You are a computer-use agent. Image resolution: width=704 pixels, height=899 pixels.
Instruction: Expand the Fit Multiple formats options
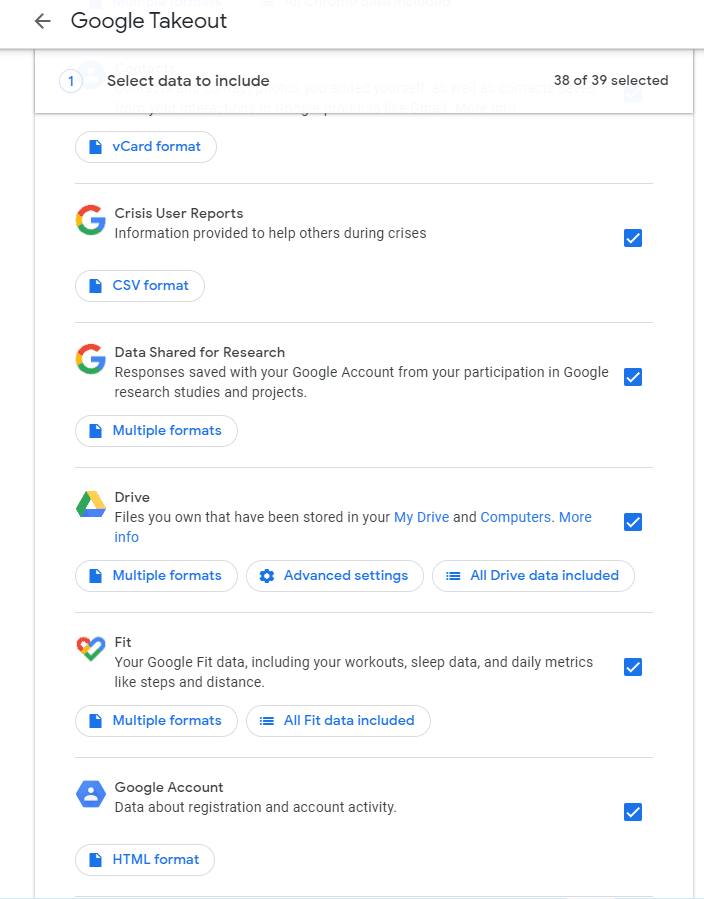pos(156,721)
